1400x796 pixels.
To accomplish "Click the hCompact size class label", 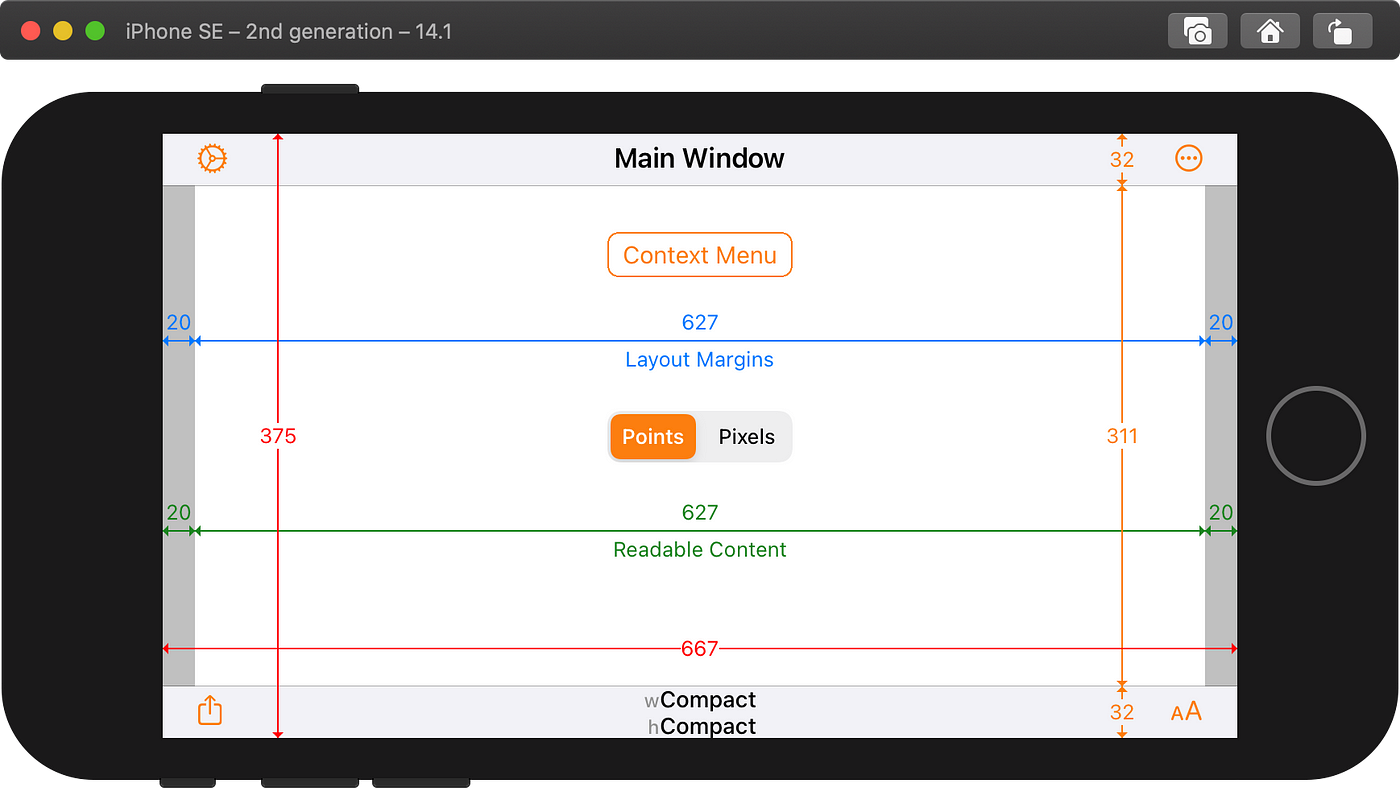I will pos(702,727).
